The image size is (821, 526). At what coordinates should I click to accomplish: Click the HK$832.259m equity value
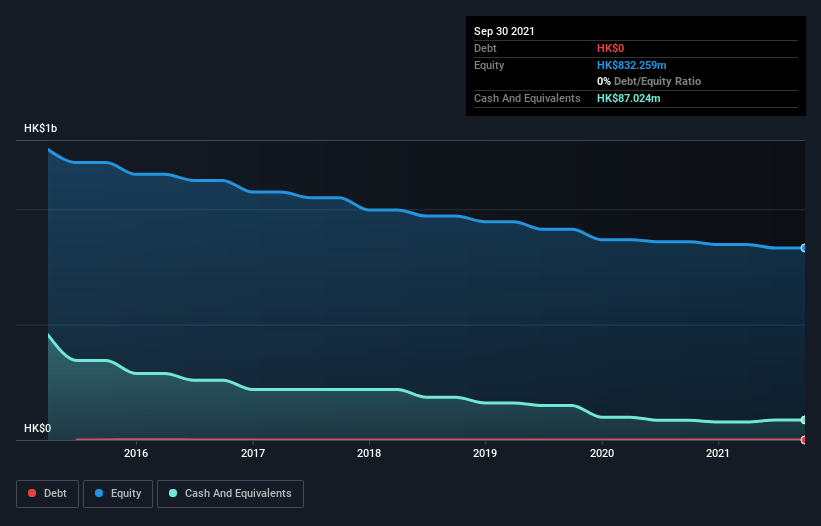(x=631, y=65)
